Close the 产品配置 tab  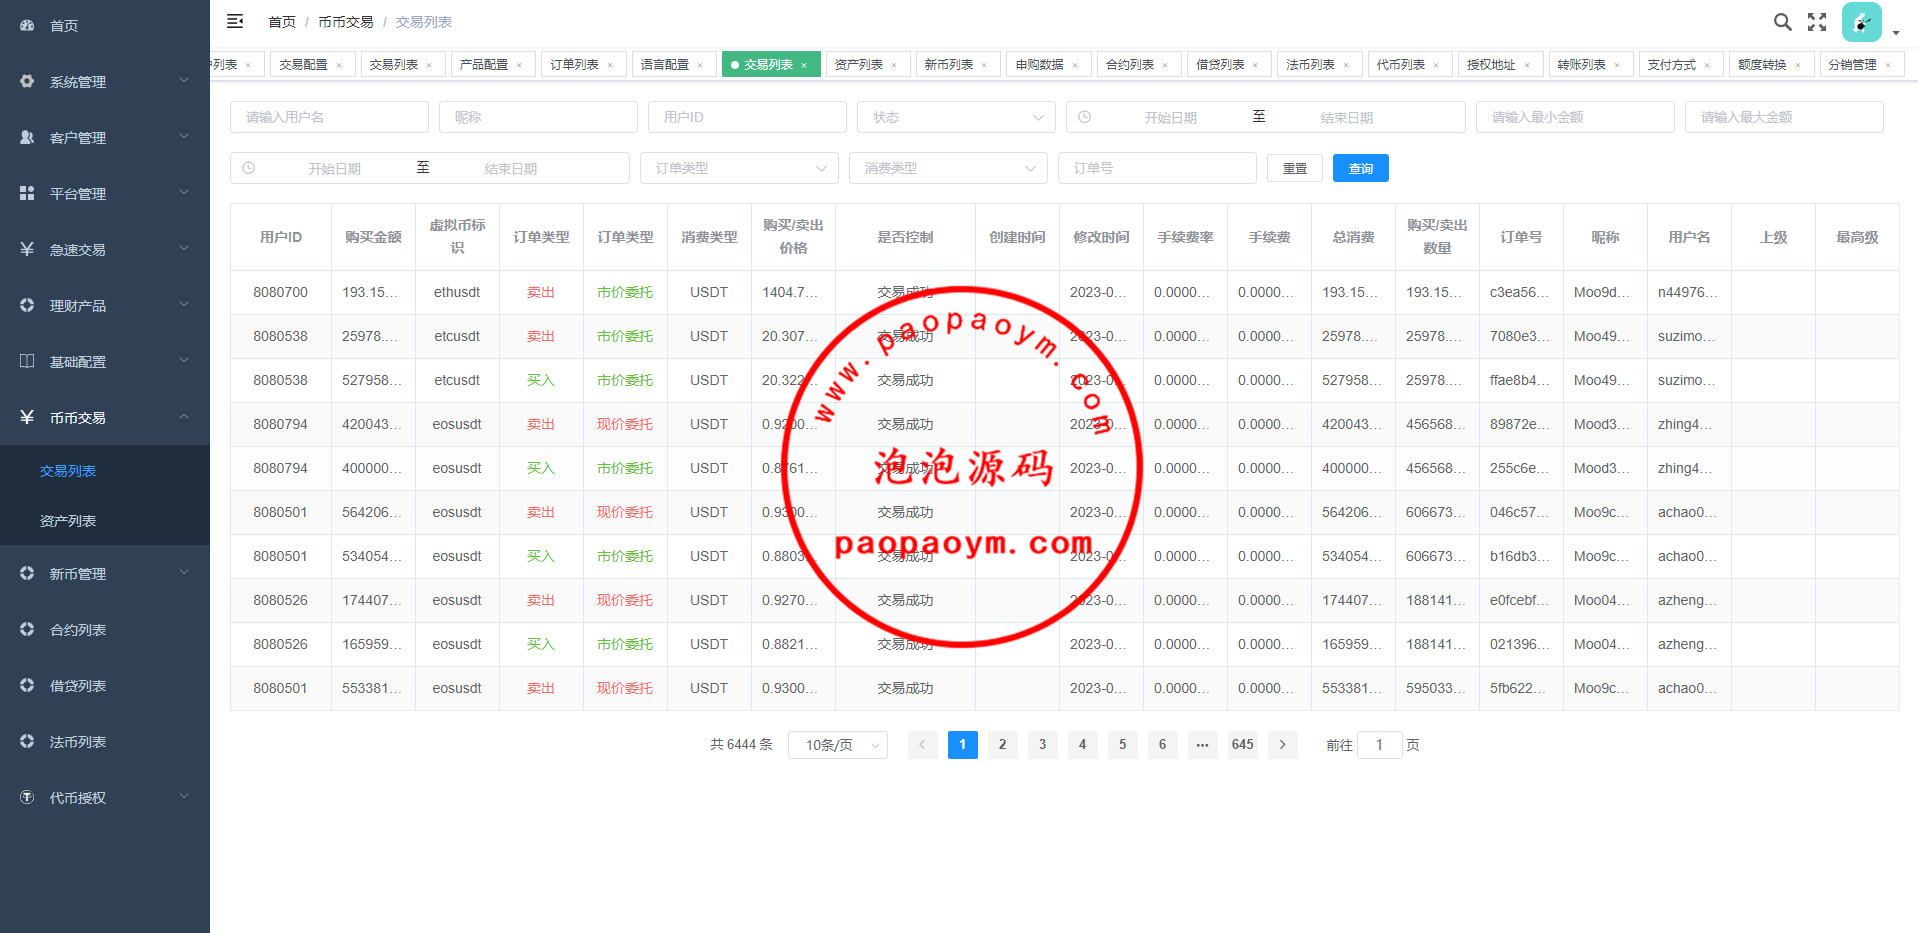coord(519,65)
